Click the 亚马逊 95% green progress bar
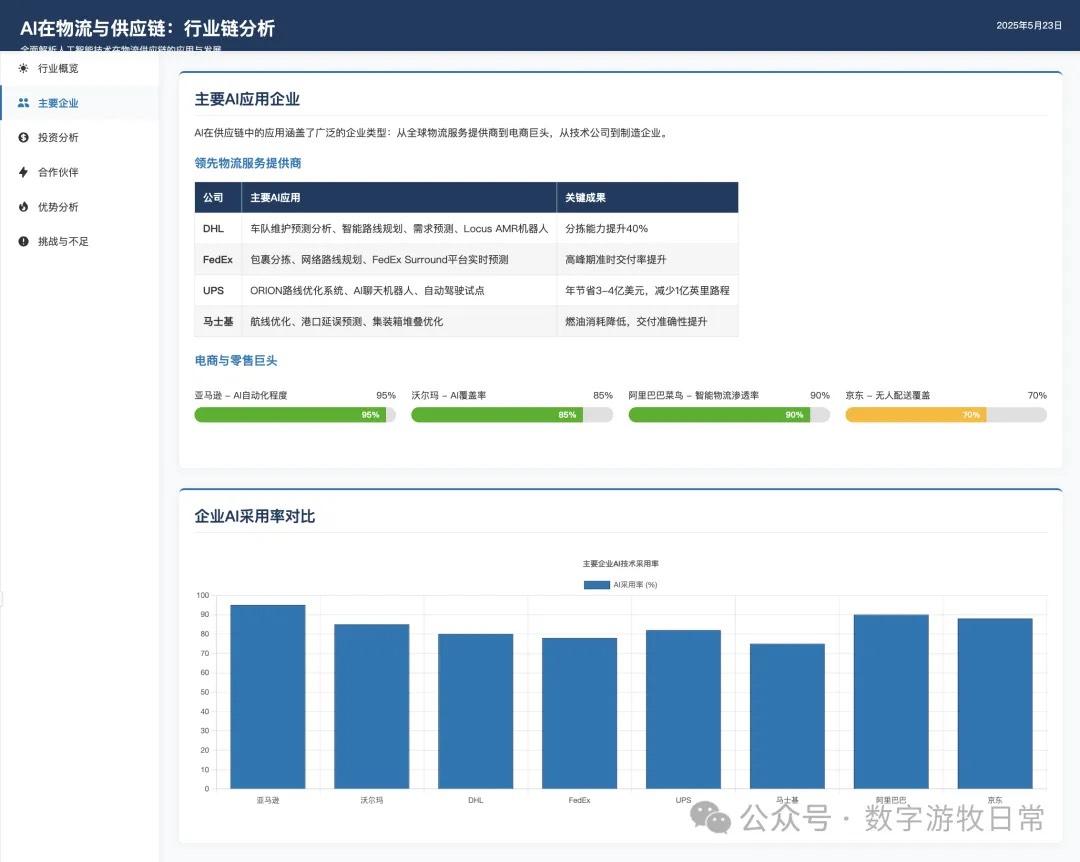Screen dimensions: 1080x862 point(289,415)
